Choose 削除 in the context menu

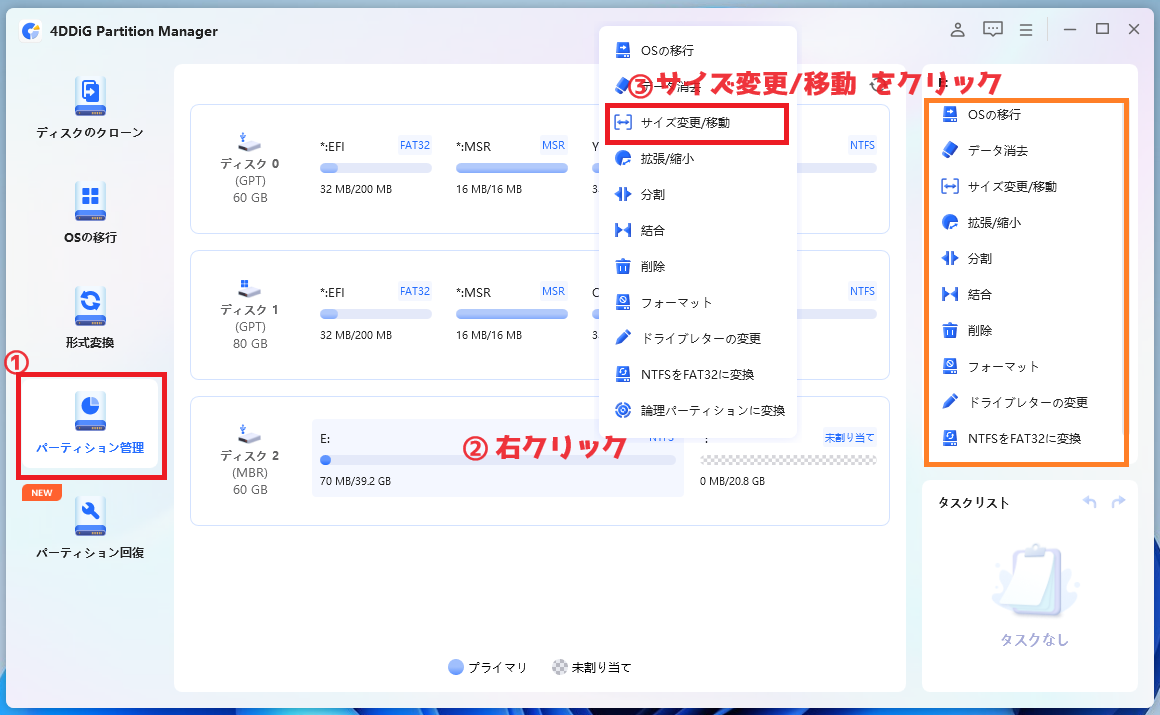(x=698, y=266)
